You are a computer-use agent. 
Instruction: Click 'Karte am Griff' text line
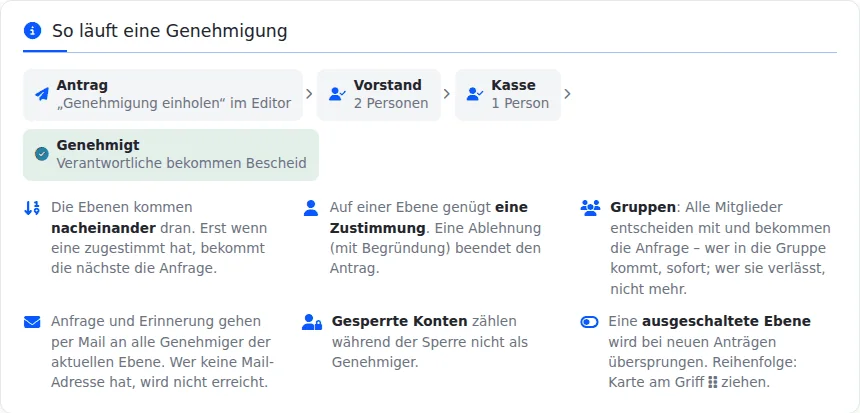[x=657, y=382]
